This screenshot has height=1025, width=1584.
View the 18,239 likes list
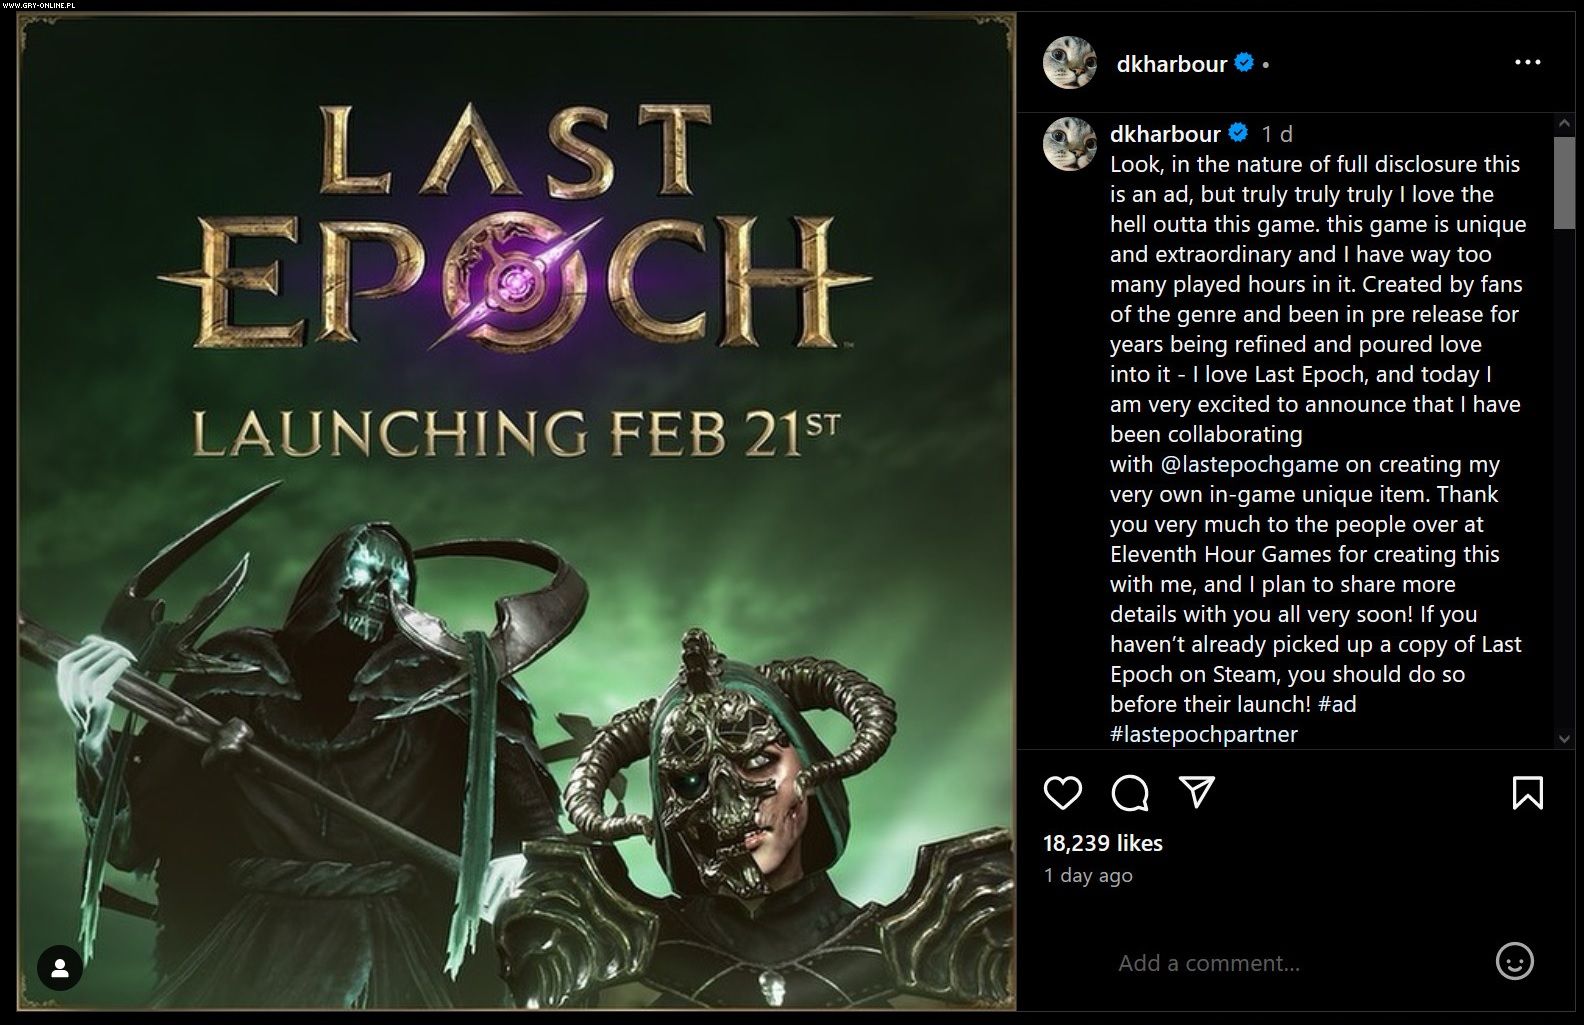[x=1102, y=843]
